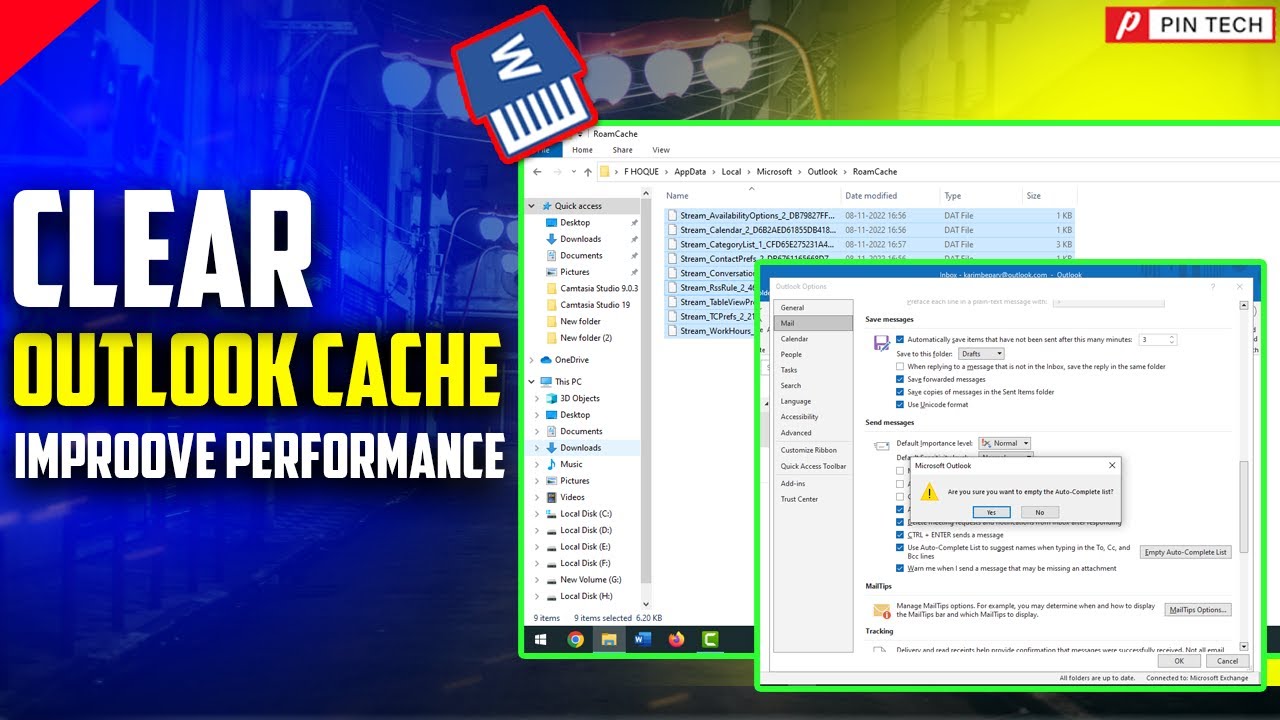Select General in Outlook Options

pyautogui.click(x=814, y=308)
